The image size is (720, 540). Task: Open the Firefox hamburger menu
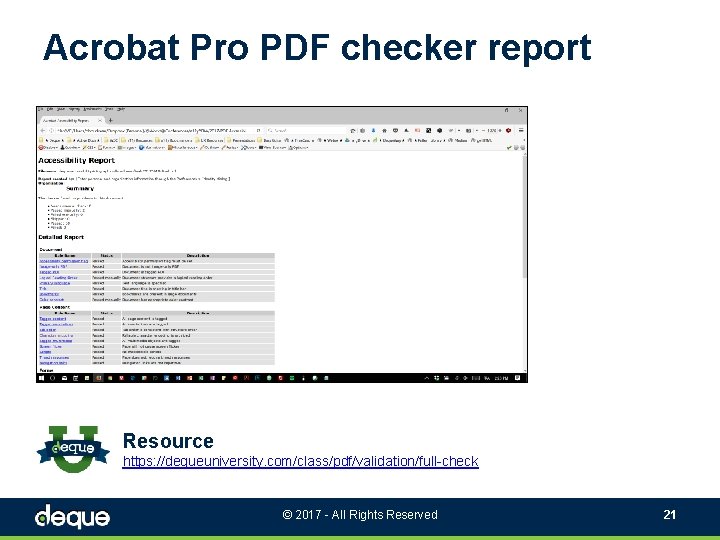click(x=521, y=130)
